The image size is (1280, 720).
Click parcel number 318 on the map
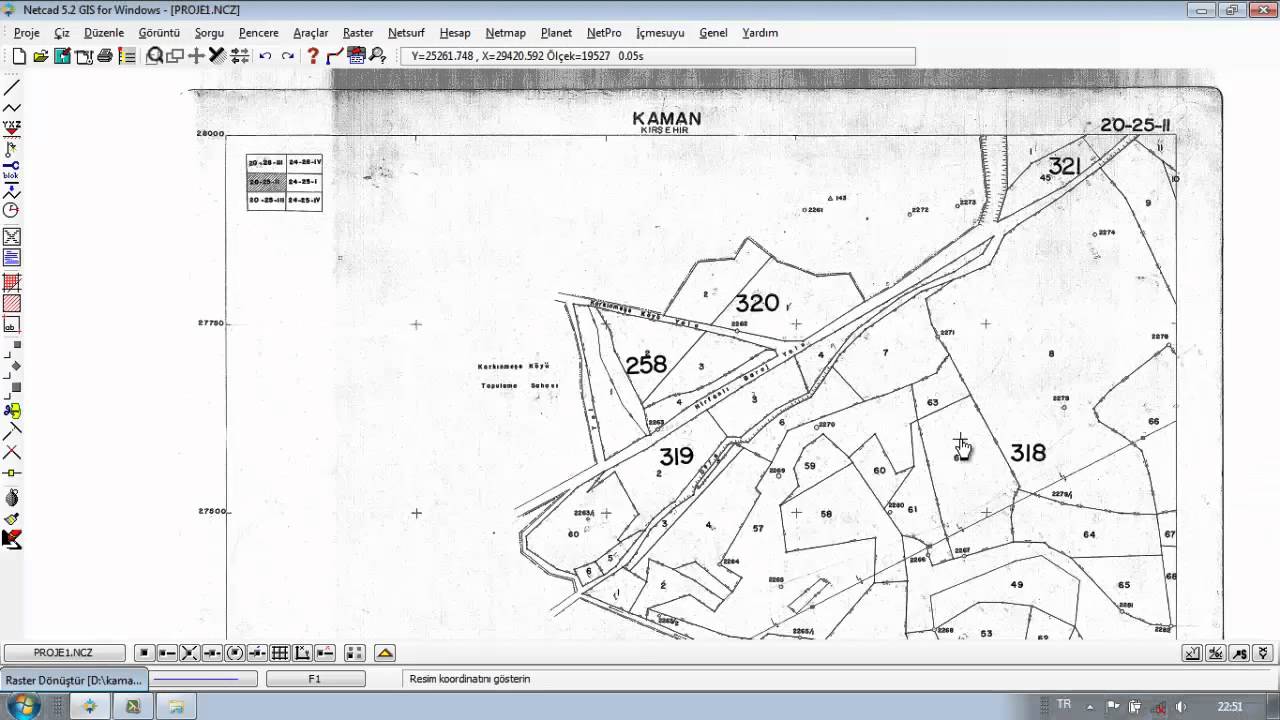pyautogui.click(x=1027, y=453)
